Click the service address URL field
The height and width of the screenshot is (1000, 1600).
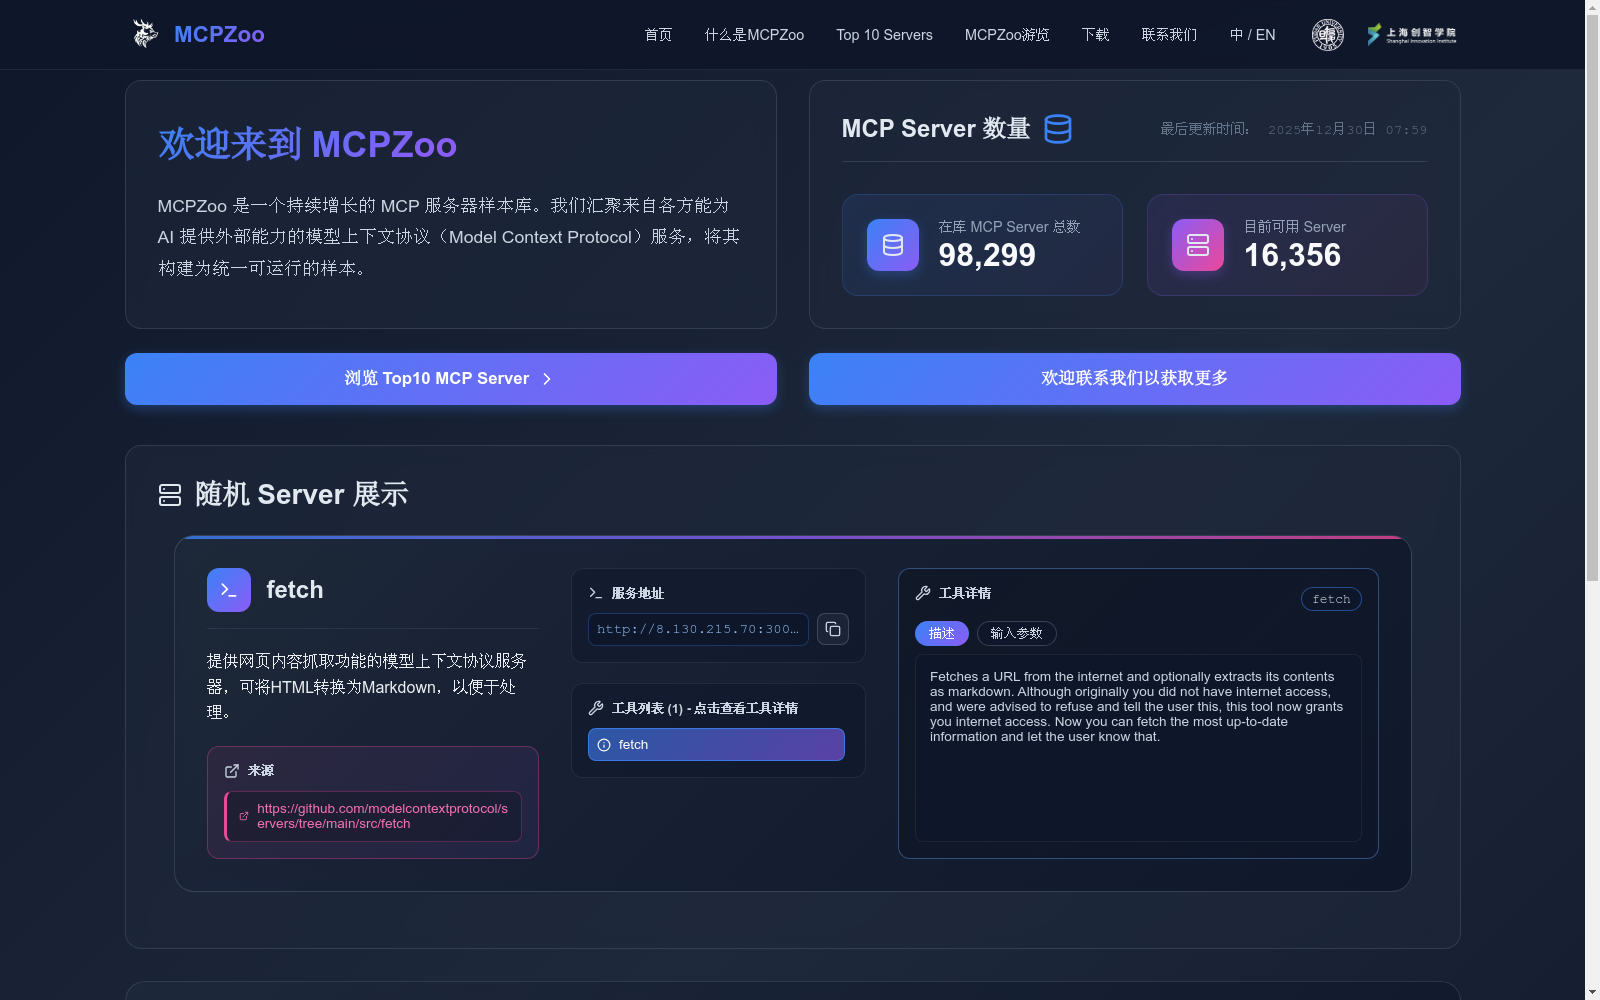[698, 629]
